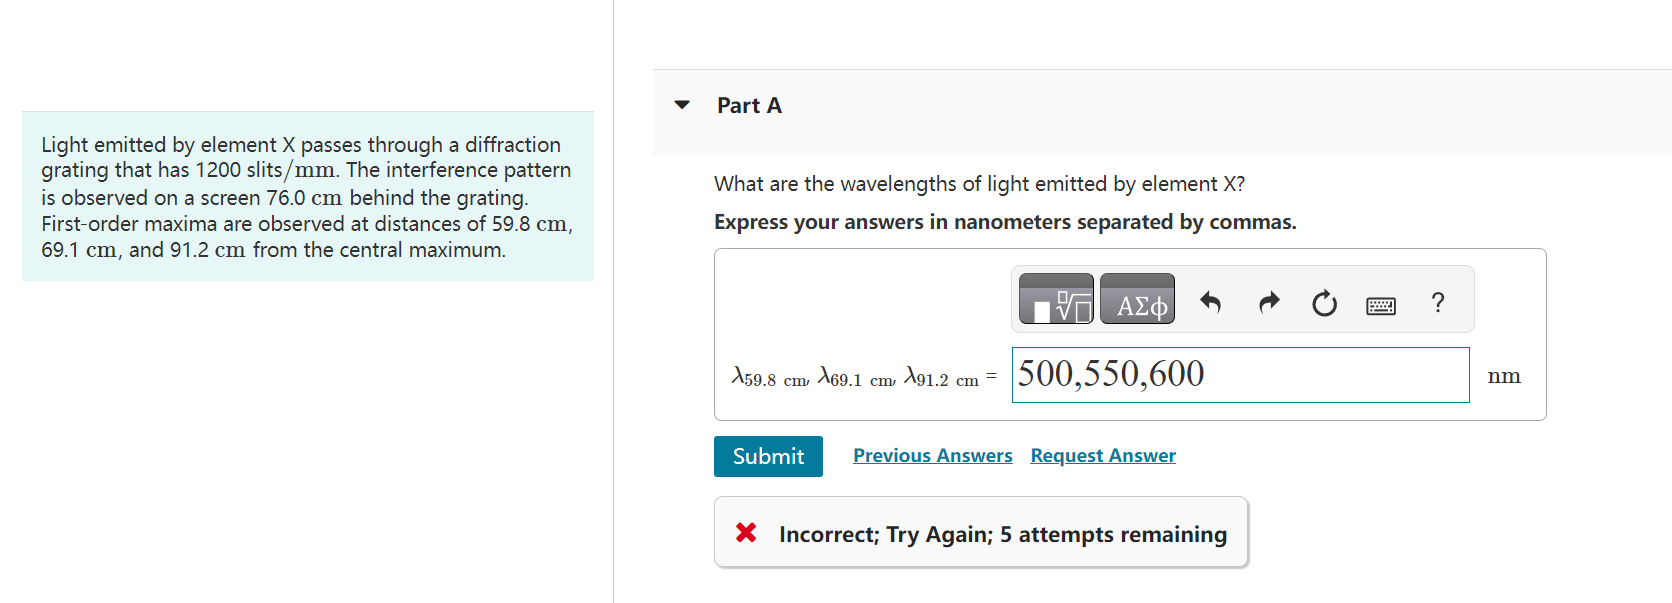Reset the answer field with the refresh icon
This screenshot has height=603, width=1672.
click(1323, 303)
